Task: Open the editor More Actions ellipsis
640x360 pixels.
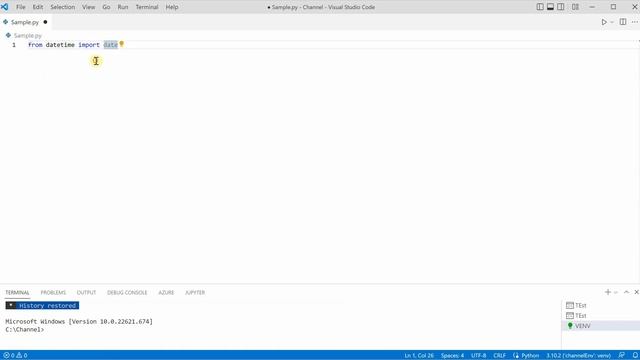Action: click(x=634, y=22)
